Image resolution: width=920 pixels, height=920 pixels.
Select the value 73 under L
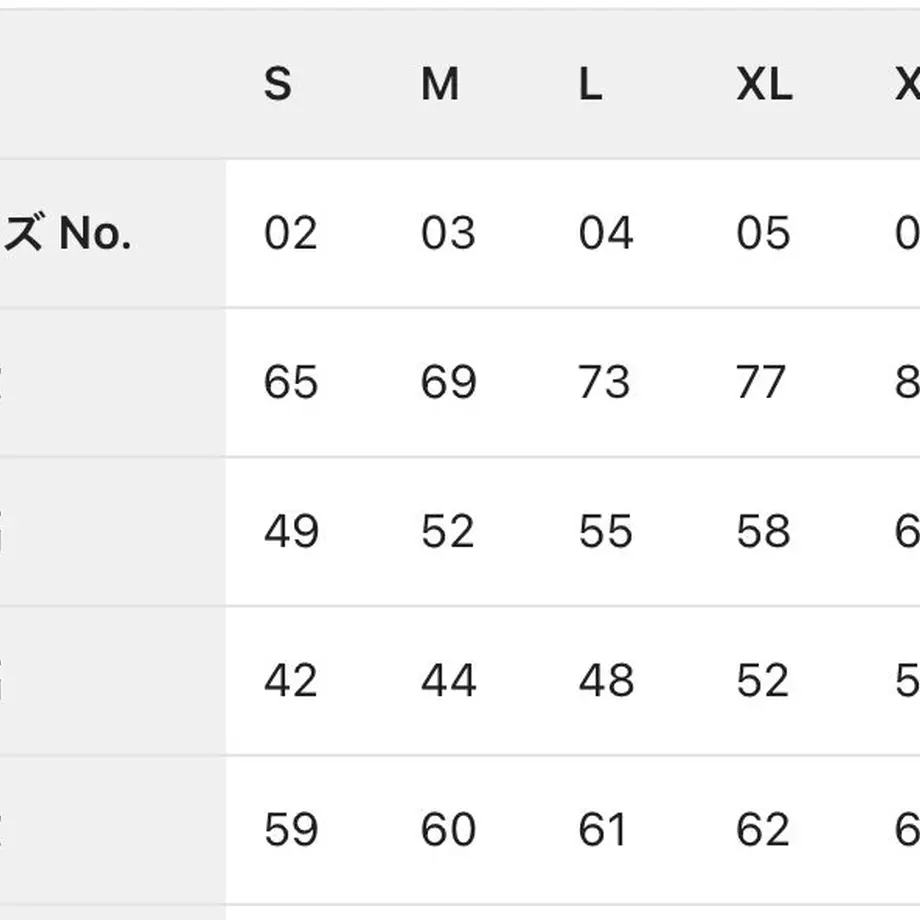[605, 382]
